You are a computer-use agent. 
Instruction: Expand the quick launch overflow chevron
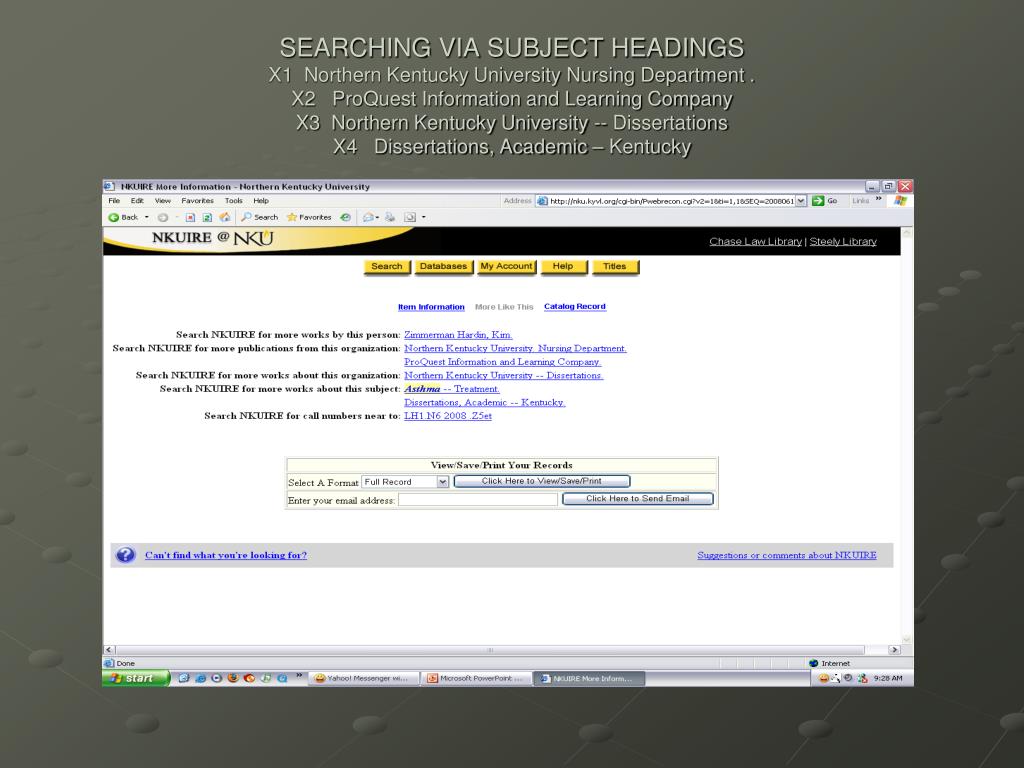(299, 675)
